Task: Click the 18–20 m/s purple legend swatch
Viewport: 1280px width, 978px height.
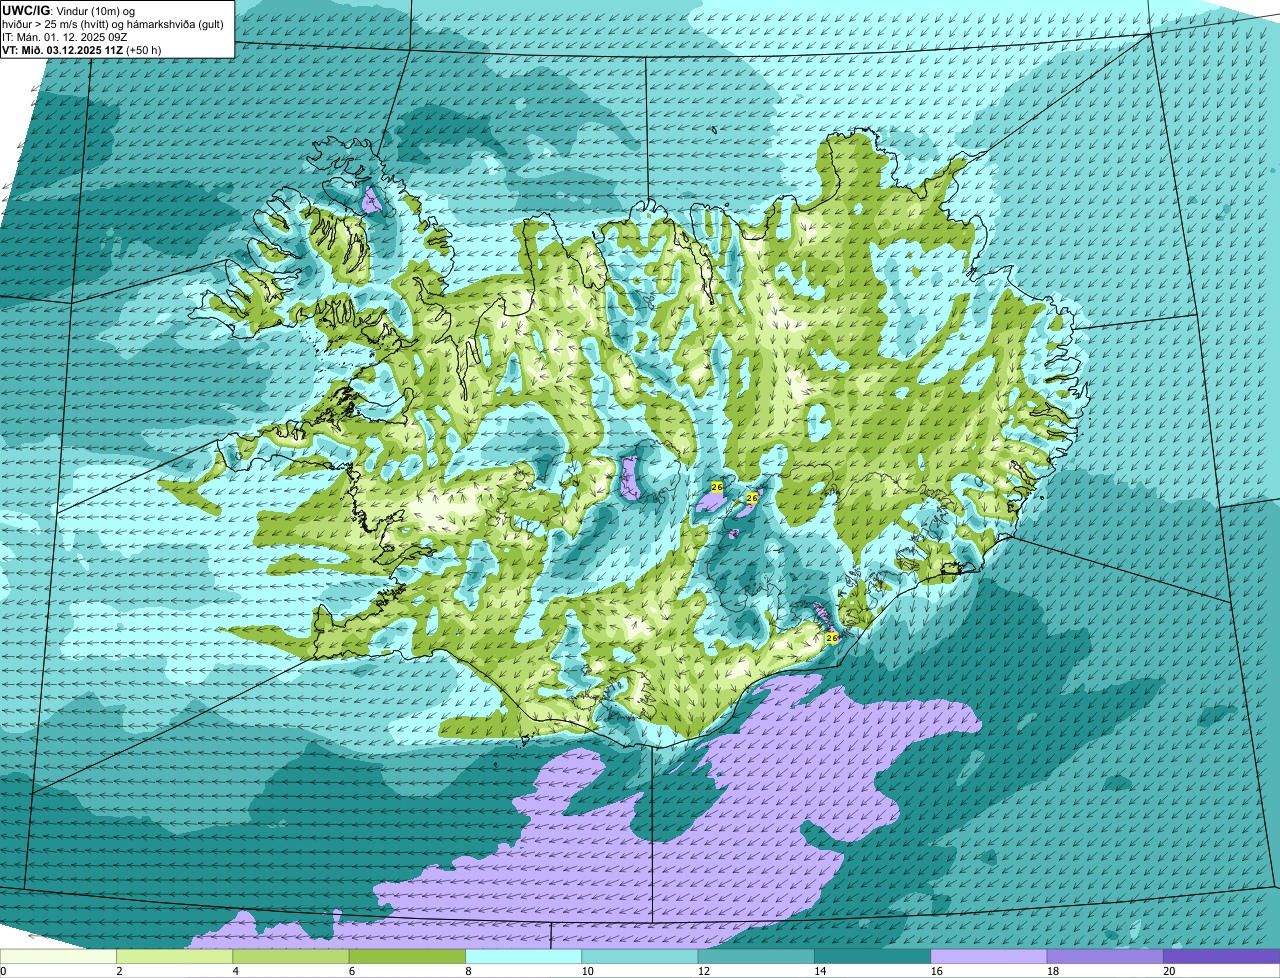Action: coord(1106,957)
